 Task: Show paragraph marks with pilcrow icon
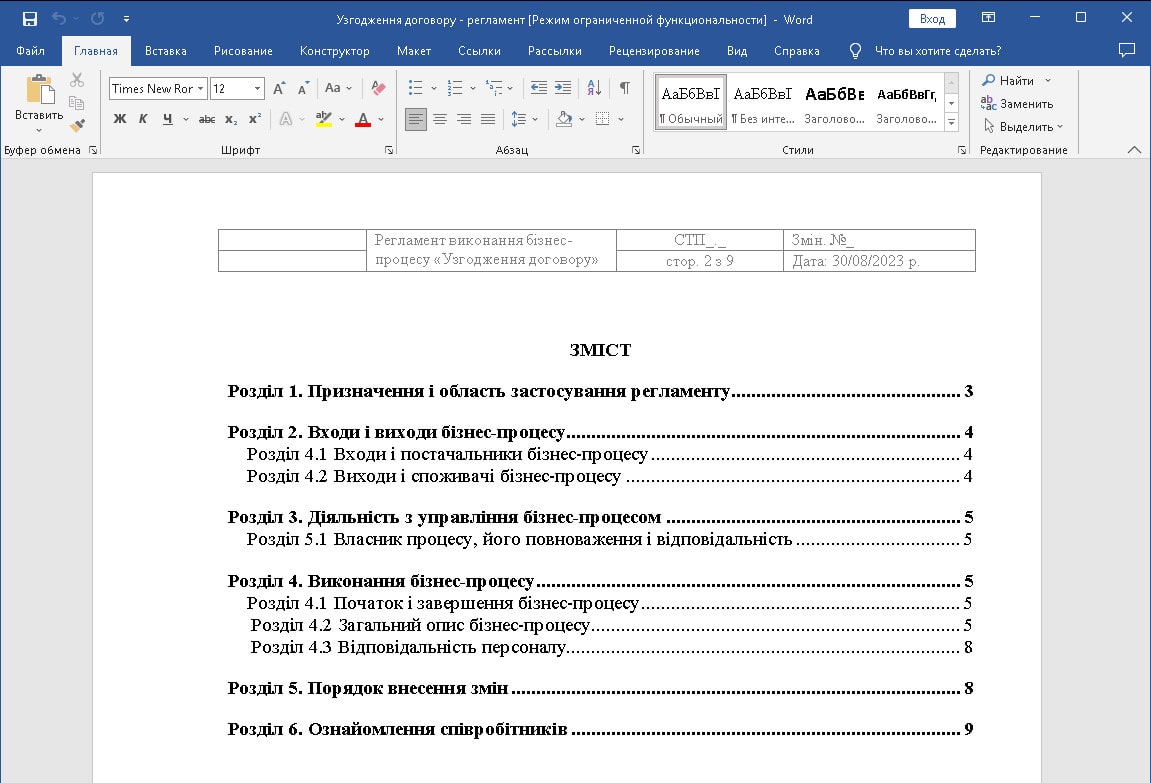624,88
